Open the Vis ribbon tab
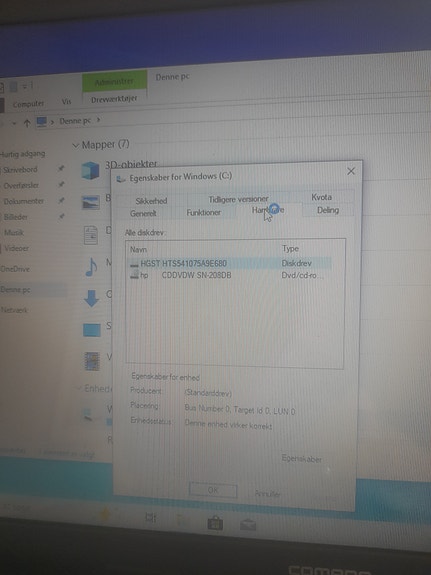Viewport: 431px width, 575px height. click(x=66, y=101)
